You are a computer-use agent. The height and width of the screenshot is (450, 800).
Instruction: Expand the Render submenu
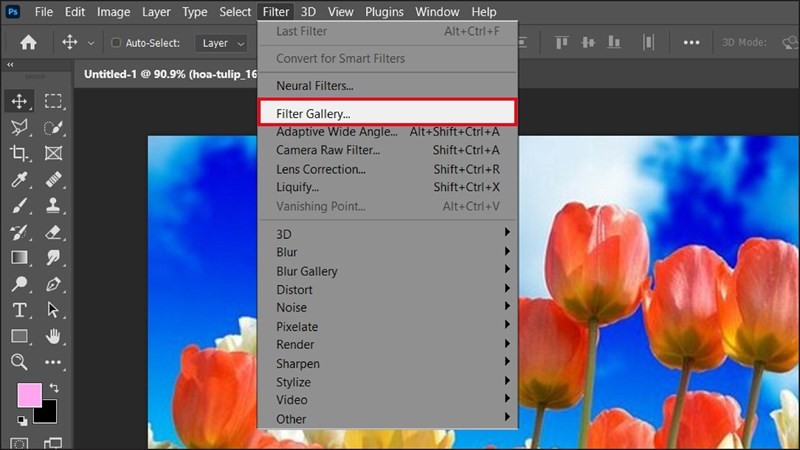coord(388,344)
